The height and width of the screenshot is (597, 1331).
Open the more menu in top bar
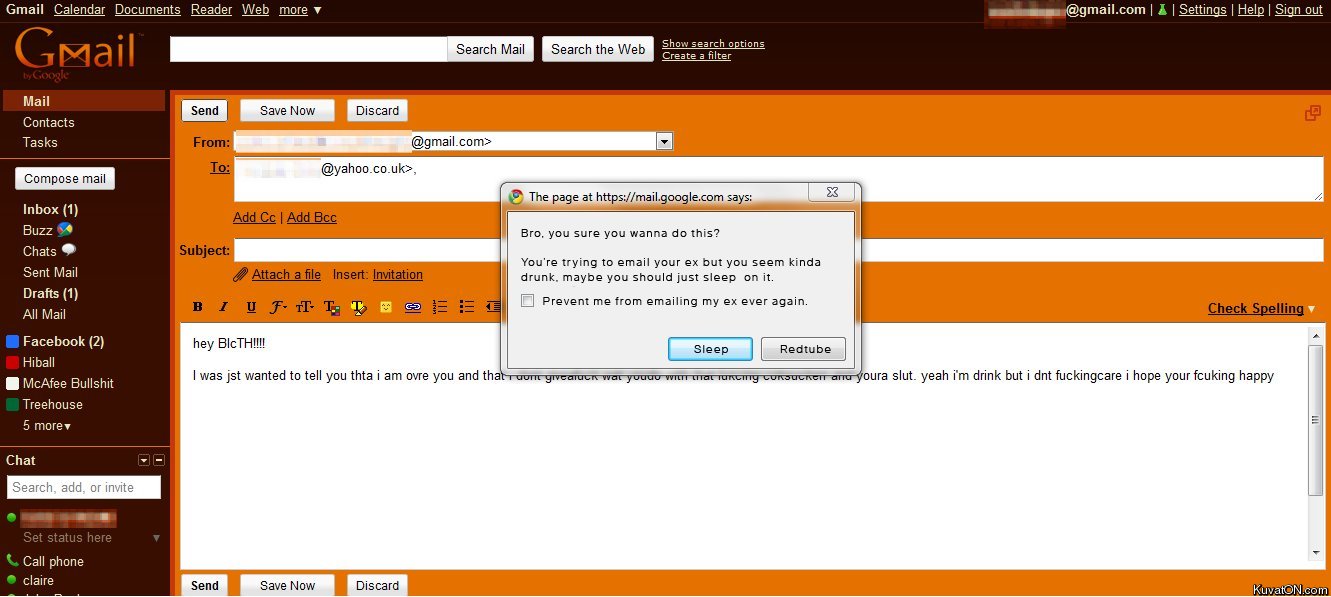tap(300, 9)
